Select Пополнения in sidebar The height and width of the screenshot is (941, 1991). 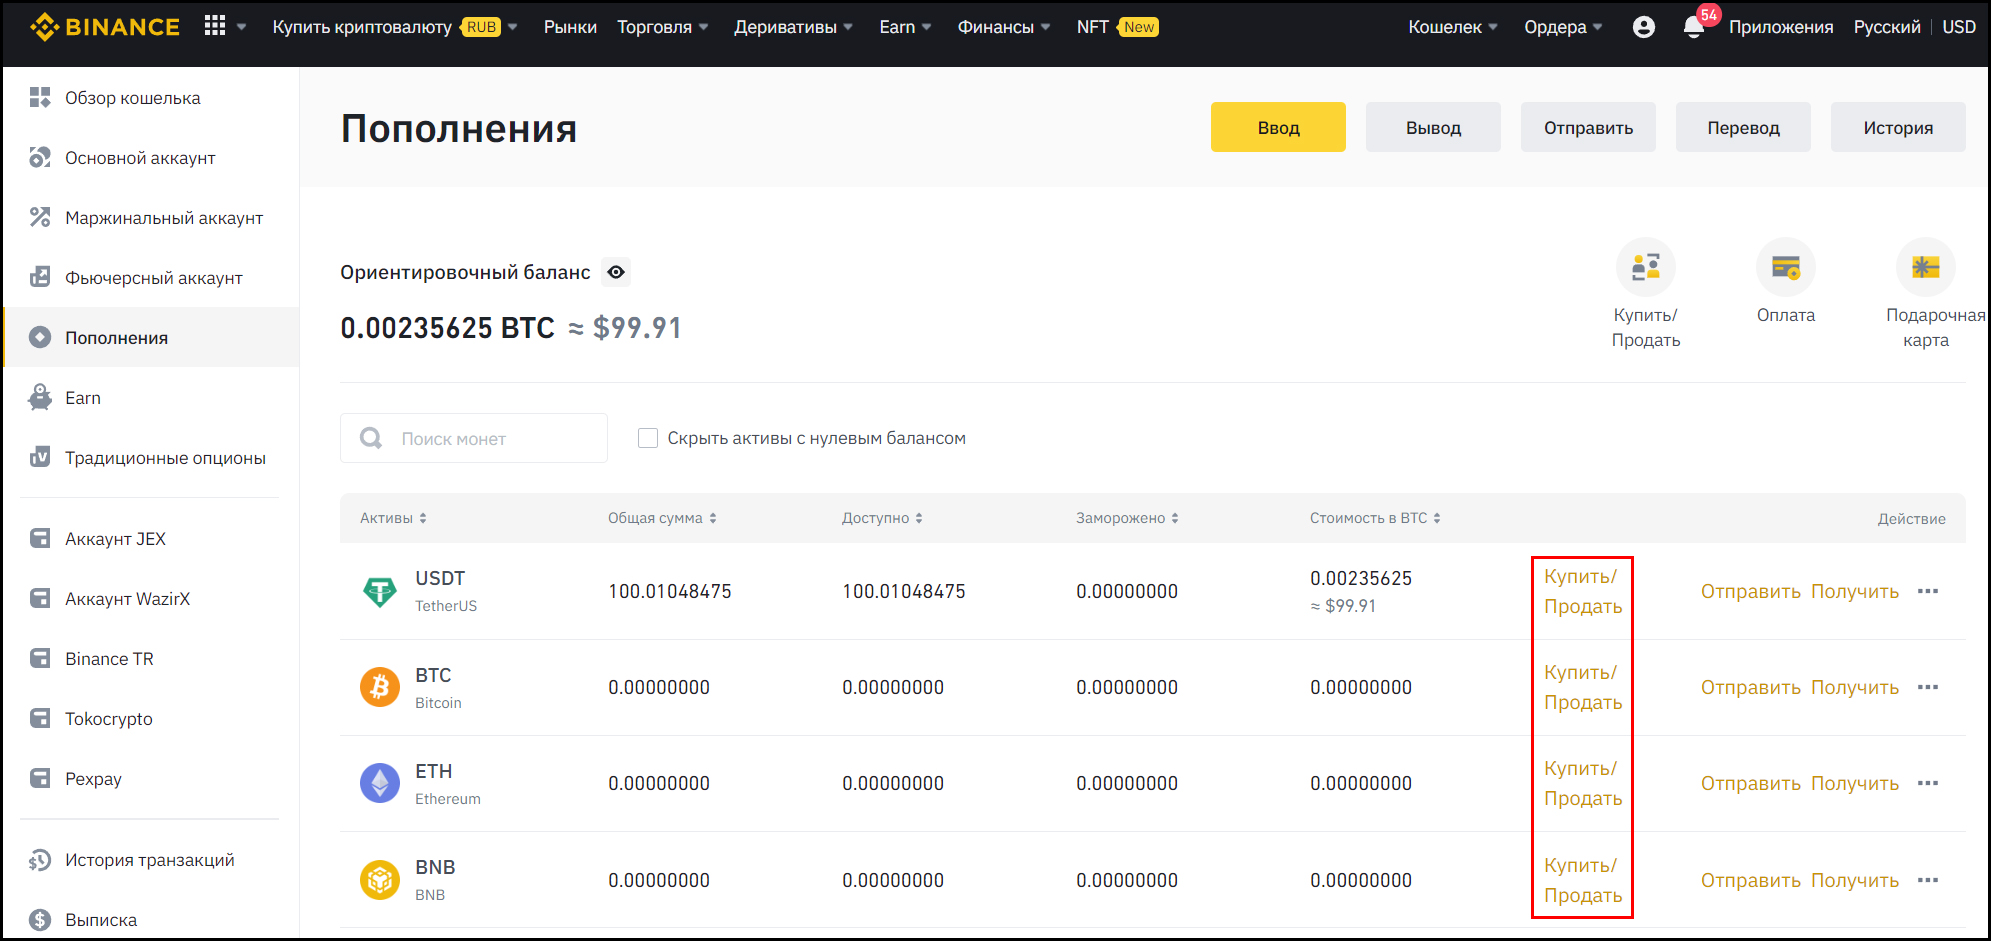[x=151, y=337]
